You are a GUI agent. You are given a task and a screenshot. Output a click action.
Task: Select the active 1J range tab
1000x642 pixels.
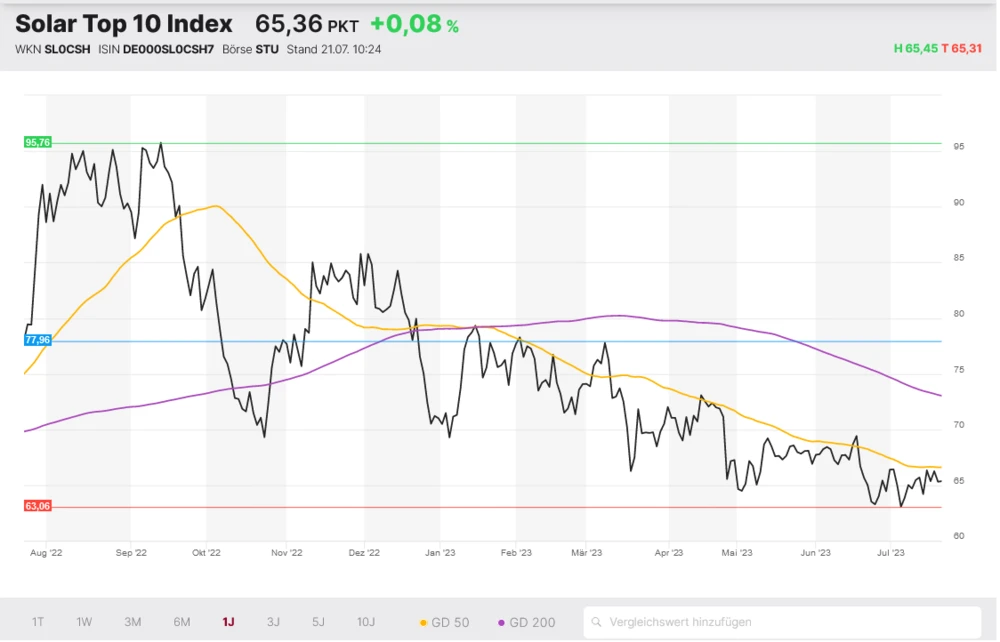[x=228, y=622]
